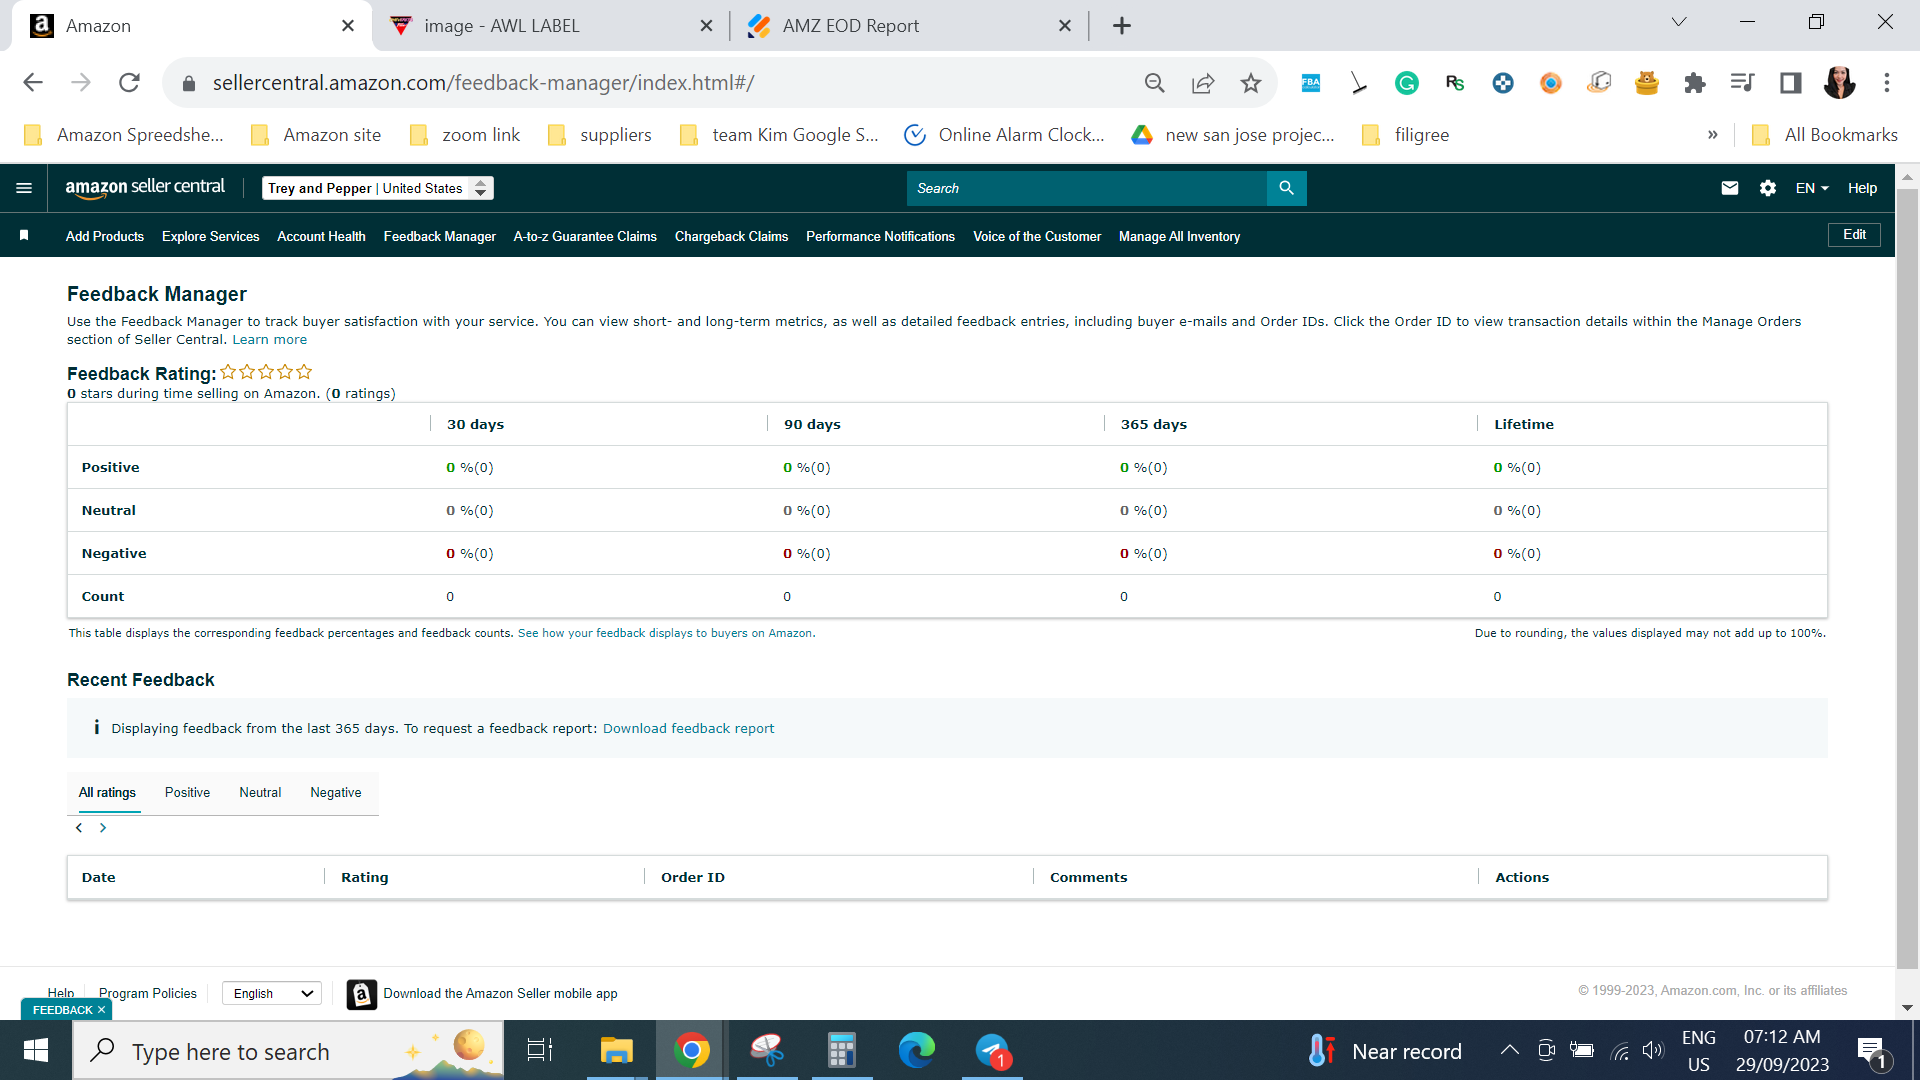Open the Grammarly extension icon

1407,83
